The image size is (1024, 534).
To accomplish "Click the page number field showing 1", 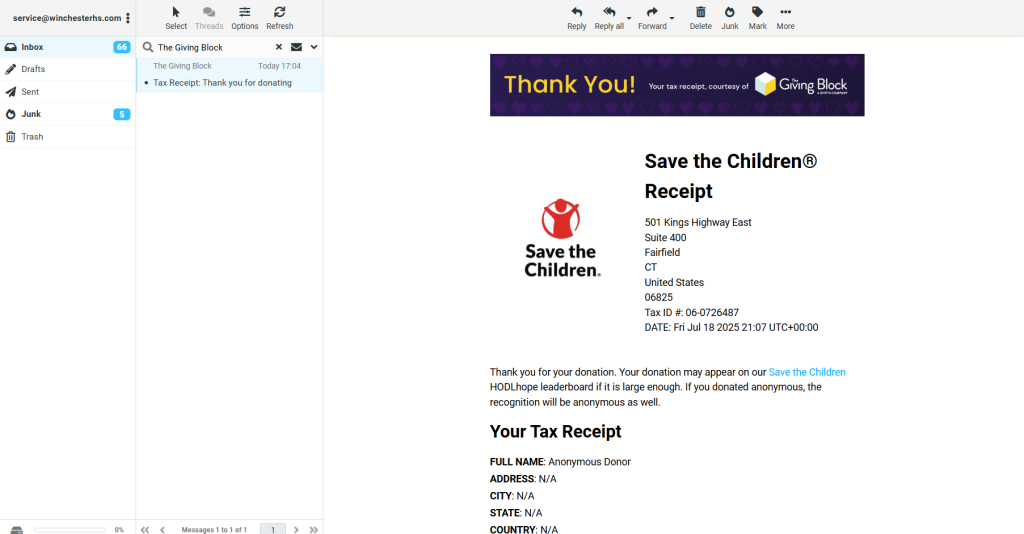I will coord(273,529).
